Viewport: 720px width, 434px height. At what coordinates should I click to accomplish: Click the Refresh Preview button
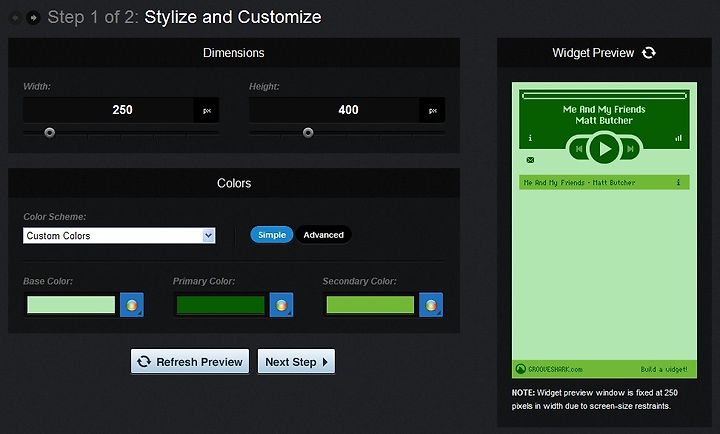pyautogui.click(x=190, y=362)
